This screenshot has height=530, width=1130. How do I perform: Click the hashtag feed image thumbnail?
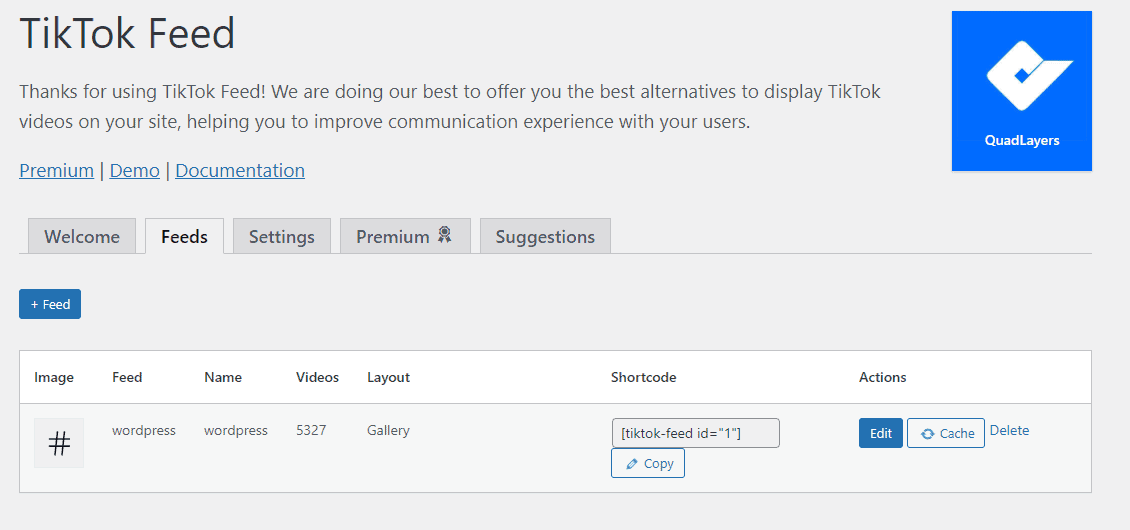pyautogui.click(x=59, y=443)
